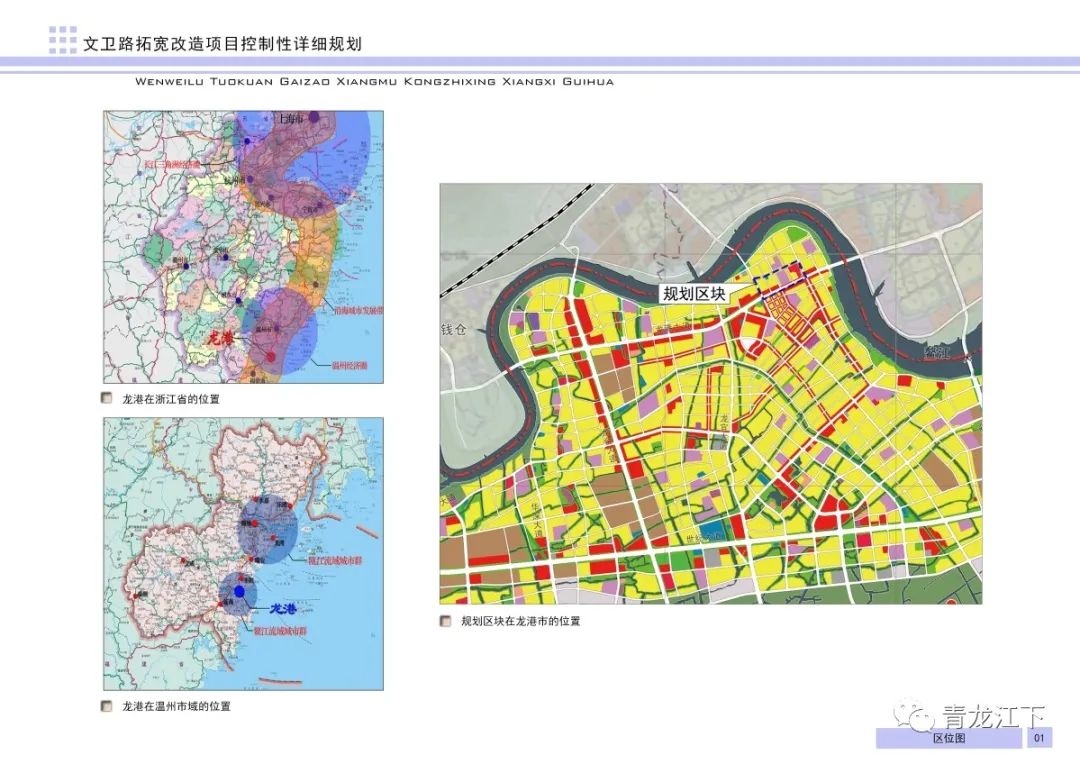Click the page number 01 box
Screen dimensions: 1080x764
tap(1039, 738)
